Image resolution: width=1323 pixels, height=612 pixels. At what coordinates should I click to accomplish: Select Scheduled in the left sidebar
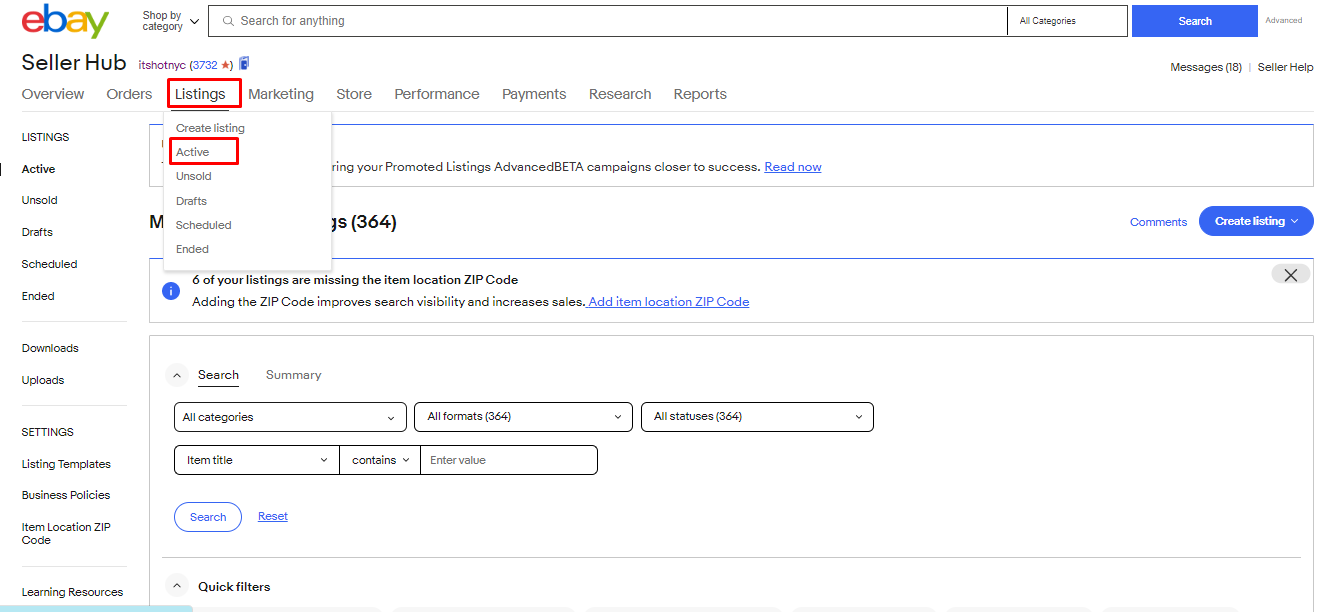coord(49,264)
